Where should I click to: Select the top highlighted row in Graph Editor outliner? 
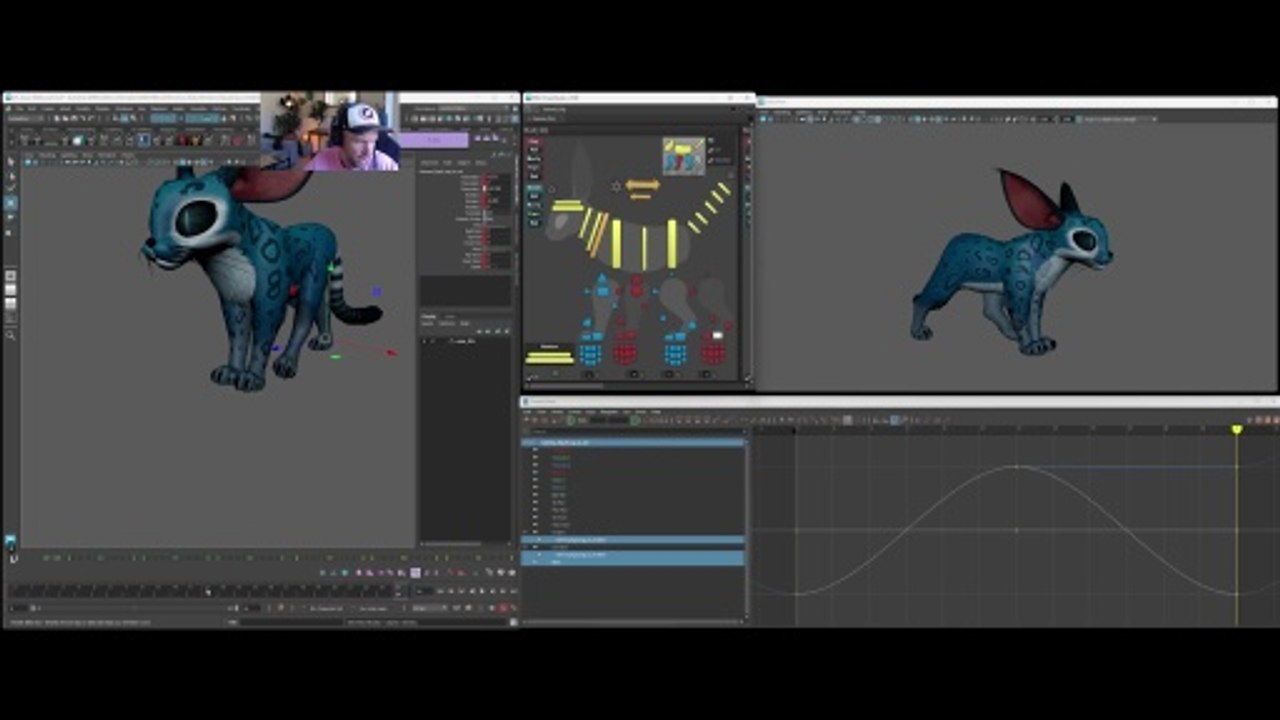634,442
